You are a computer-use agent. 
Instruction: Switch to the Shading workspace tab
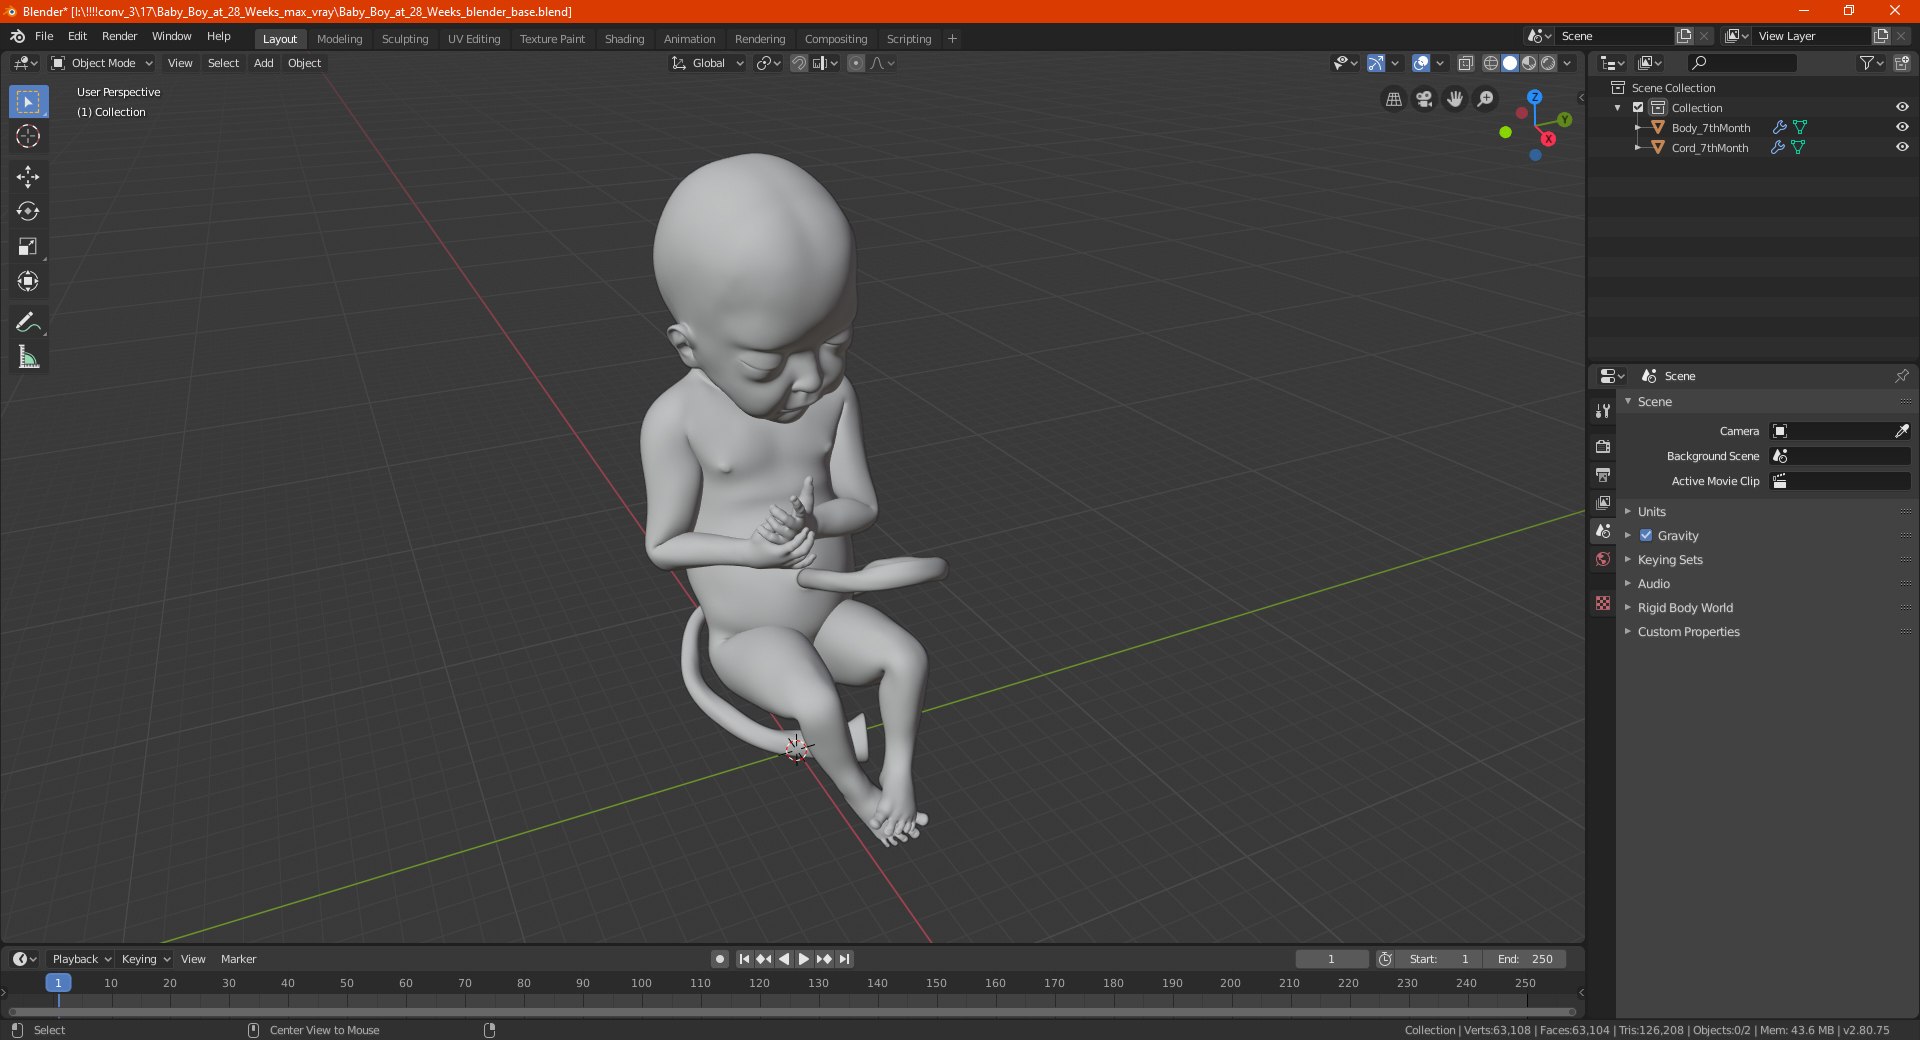[x=624, y=39]
